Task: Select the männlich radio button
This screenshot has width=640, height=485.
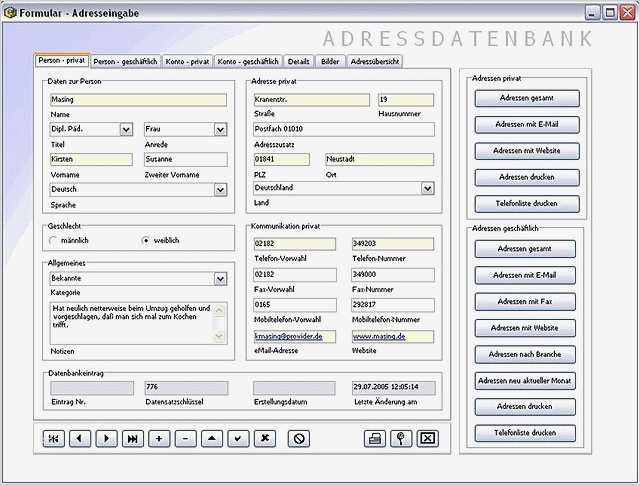Action: click(x=53, y=240)
